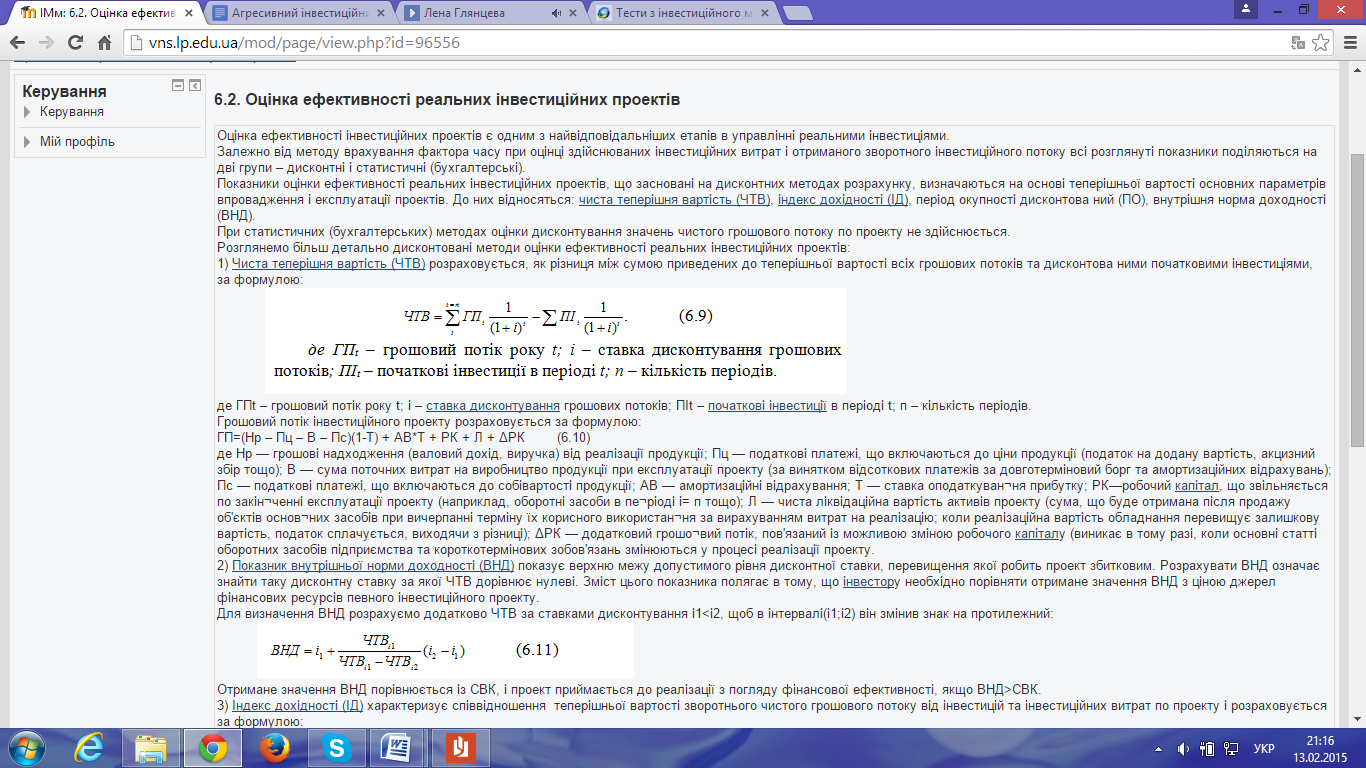The image size is (1366, 768).
Task: Go back using the browser back arrow
Action: point(18,44)
